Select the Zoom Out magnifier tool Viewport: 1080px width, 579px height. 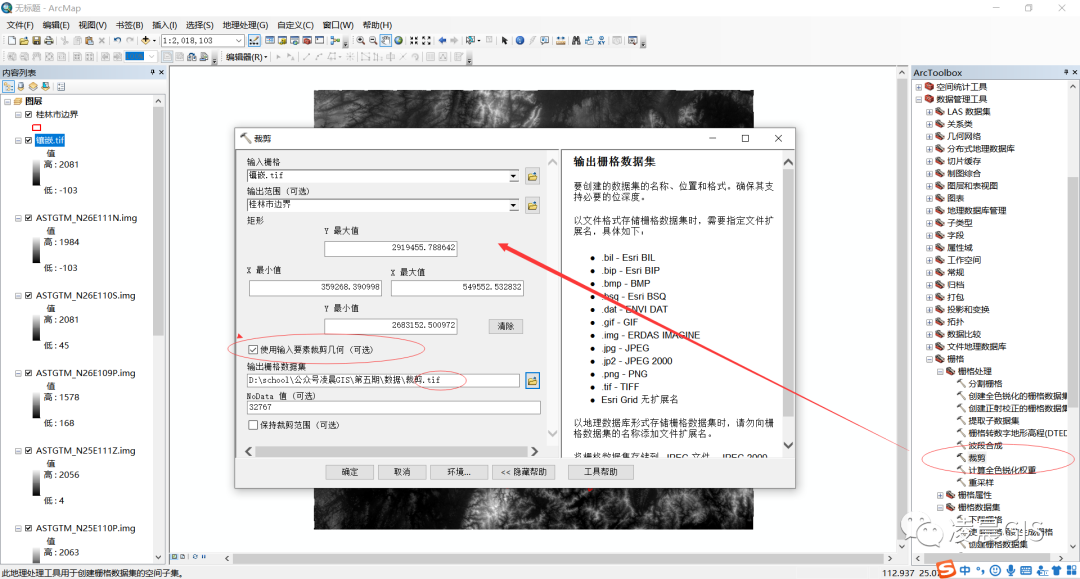(x=373, y=41)
